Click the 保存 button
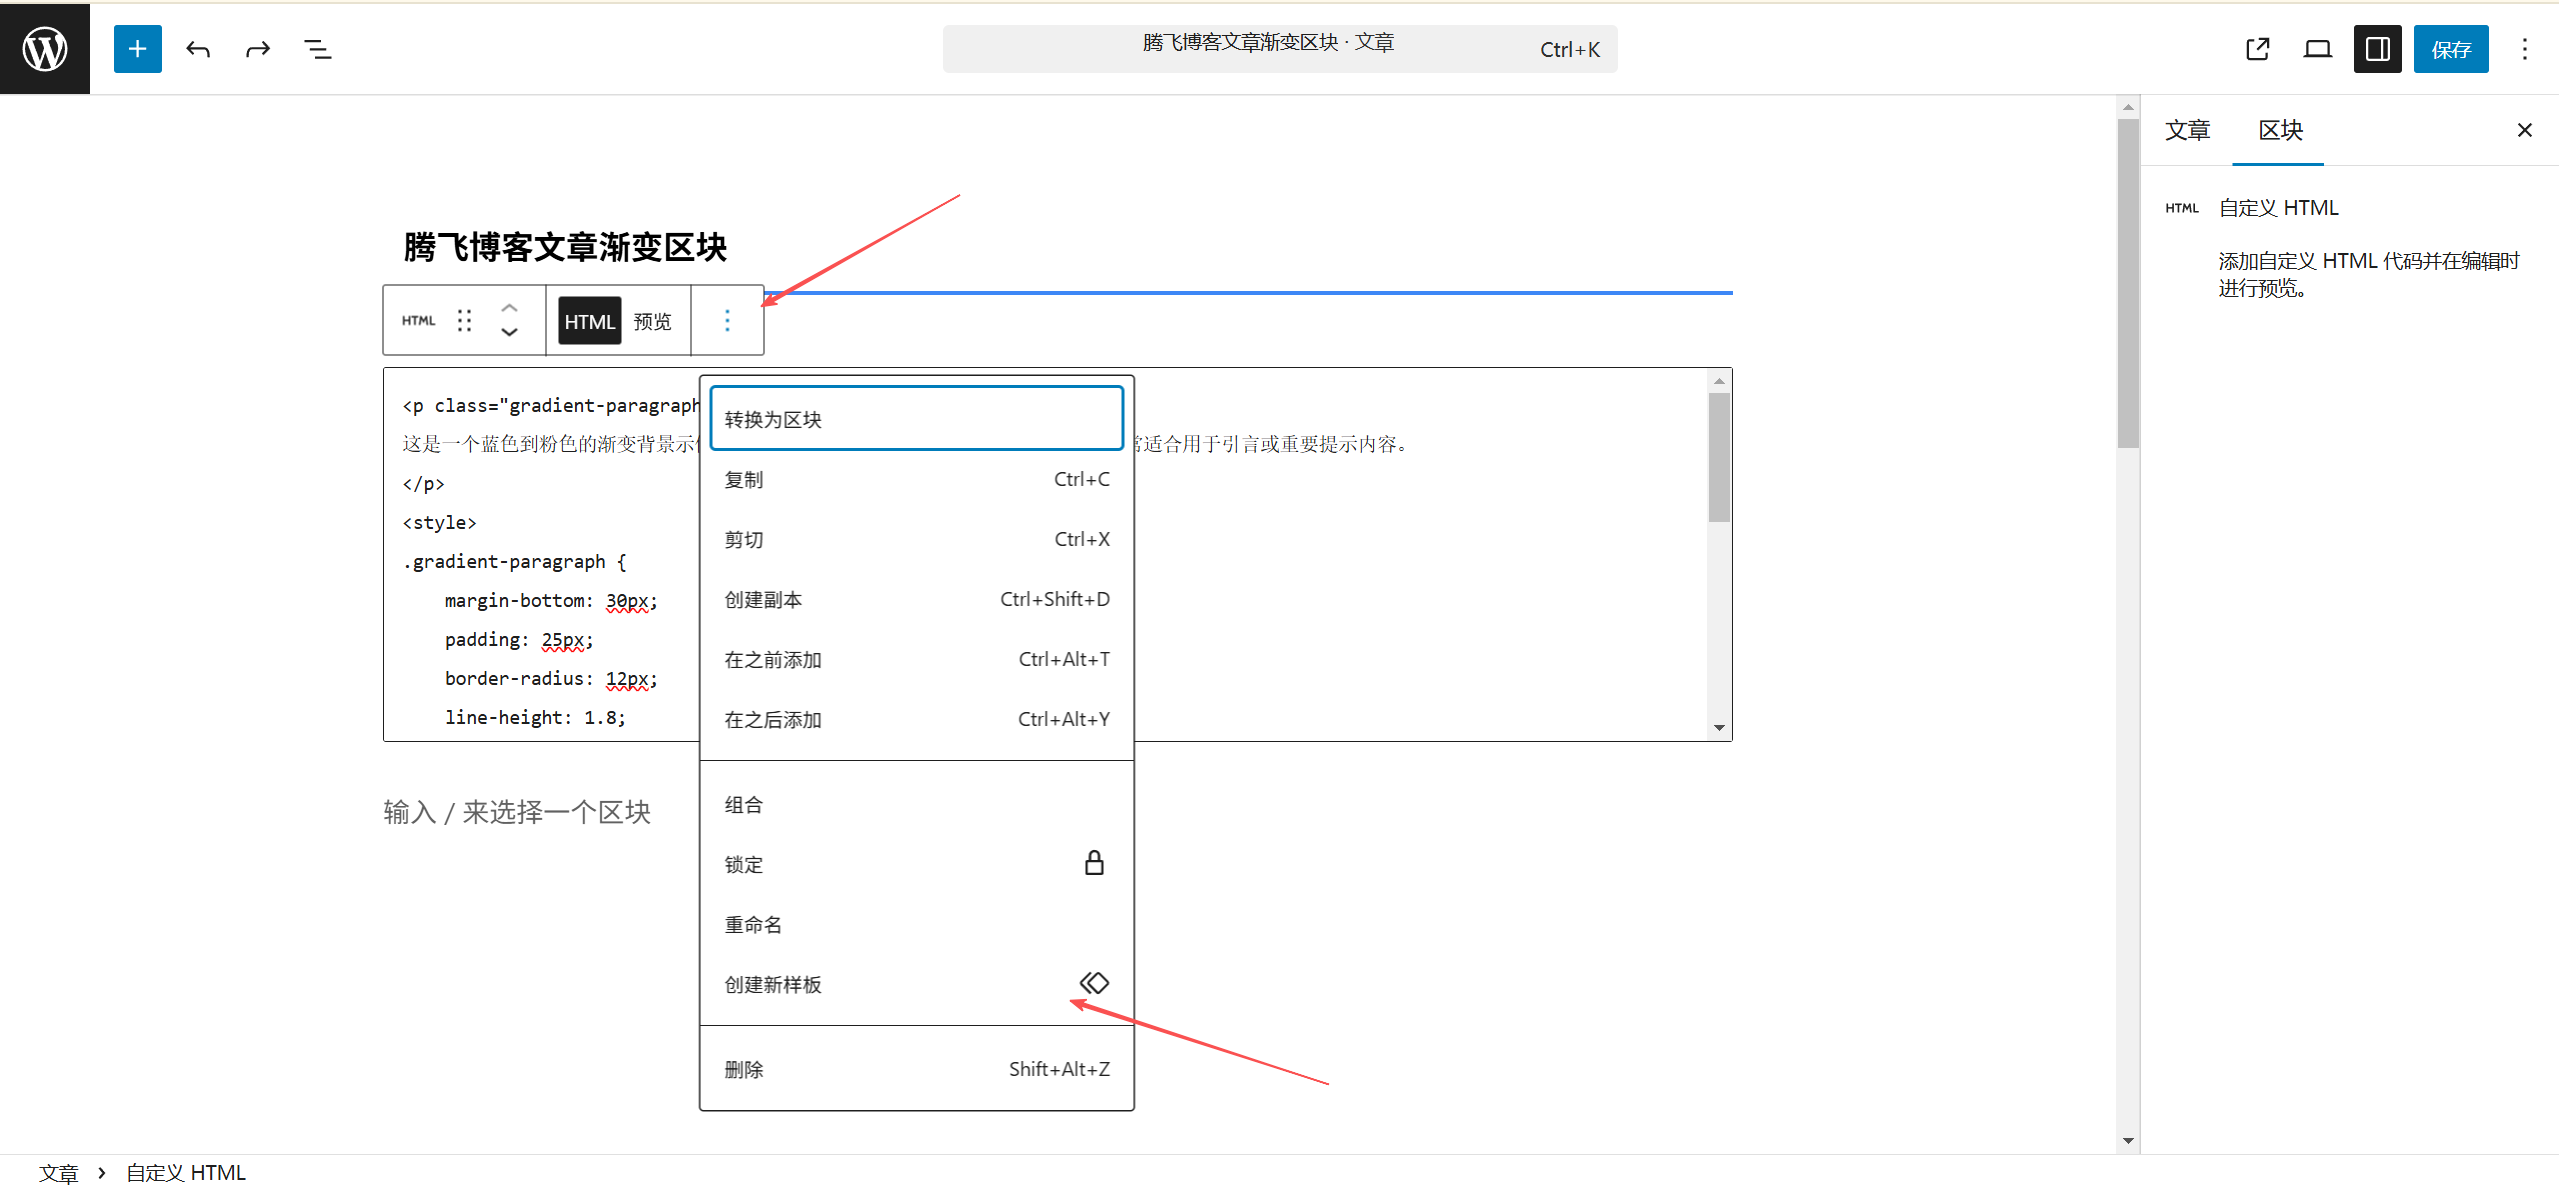 coord(2451,48)
